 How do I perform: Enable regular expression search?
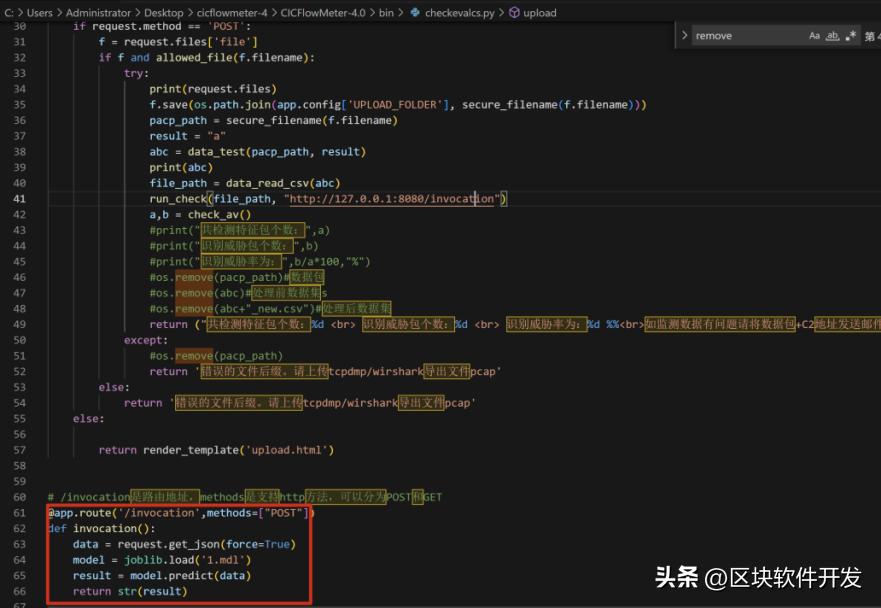(x=851, y=36)
